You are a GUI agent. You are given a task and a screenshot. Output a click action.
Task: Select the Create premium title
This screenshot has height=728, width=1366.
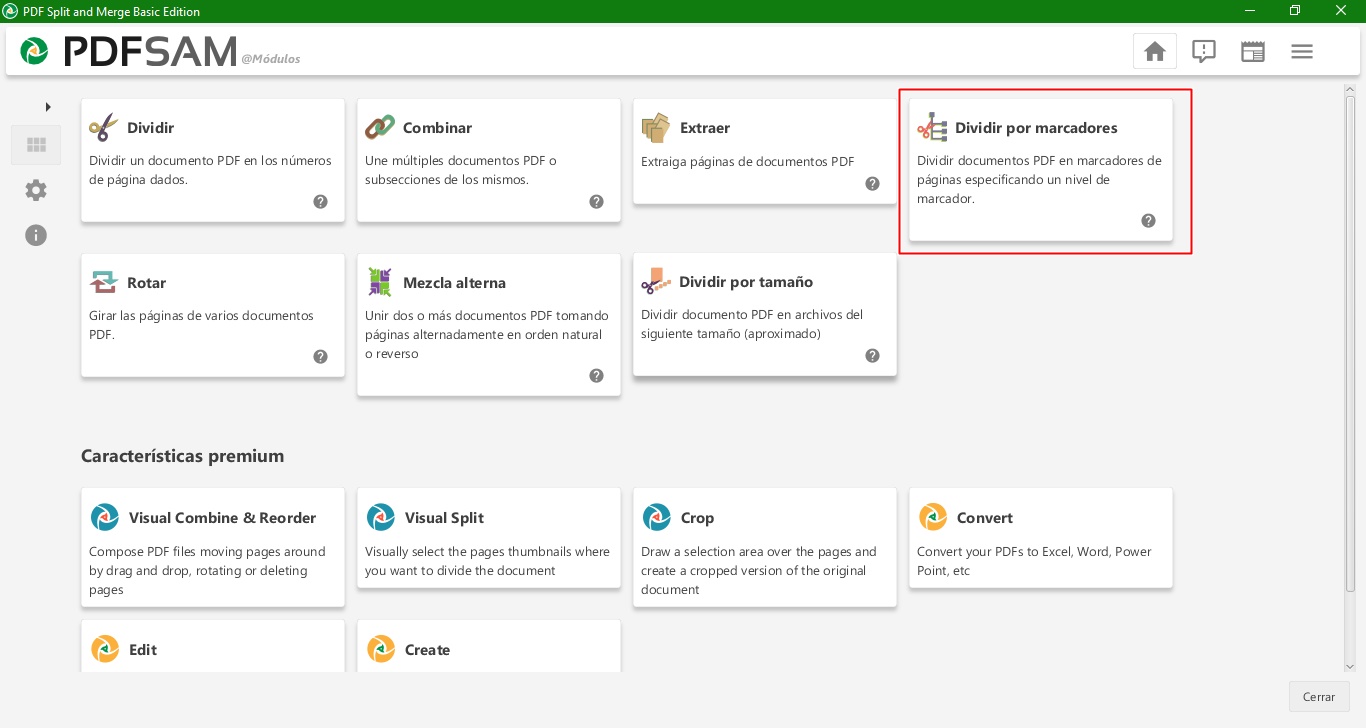pos(427,650)
